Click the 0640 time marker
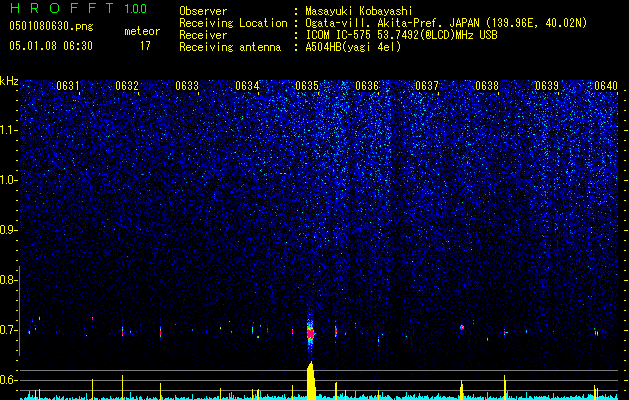Screen dimensions: 629x400 pyautogui.click(x=606, y=86)
